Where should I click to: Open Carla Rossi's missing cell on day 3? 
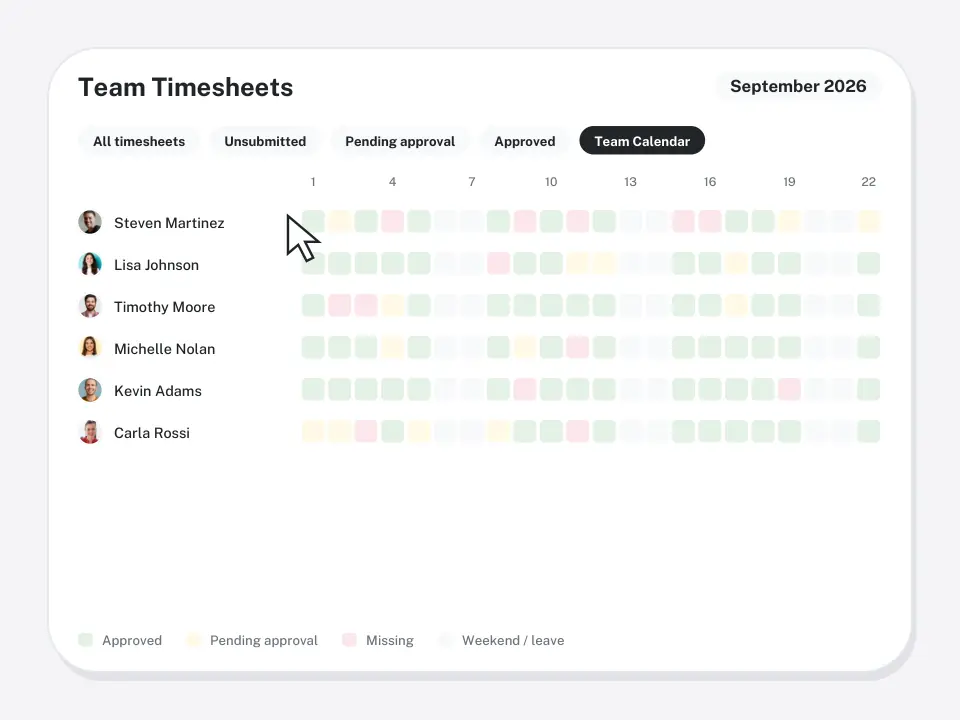366,431
